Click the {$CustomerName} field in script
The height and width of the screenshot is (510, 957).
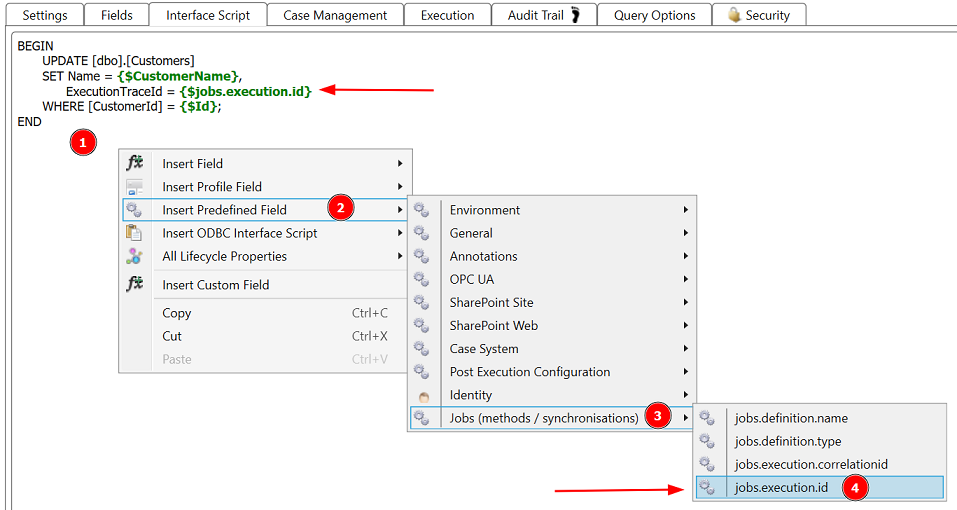click(178, 76)
